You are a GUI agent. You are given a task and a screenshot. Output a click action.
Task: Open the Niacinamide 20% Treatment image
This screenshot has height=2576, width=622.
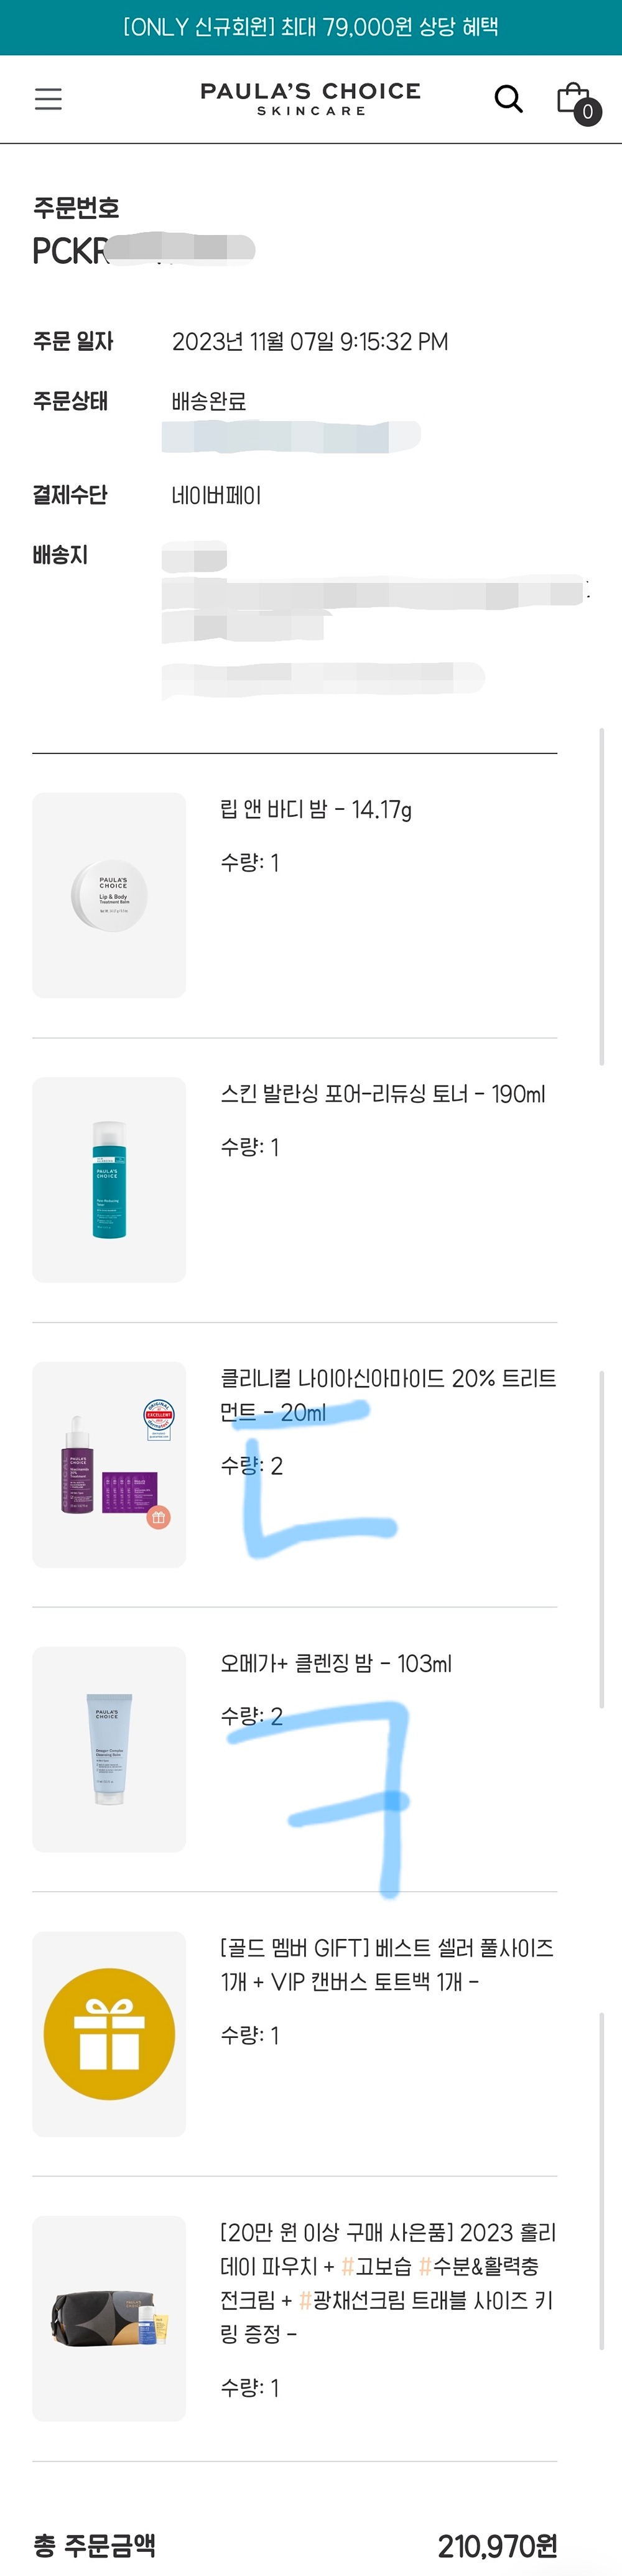(109, 1464)
